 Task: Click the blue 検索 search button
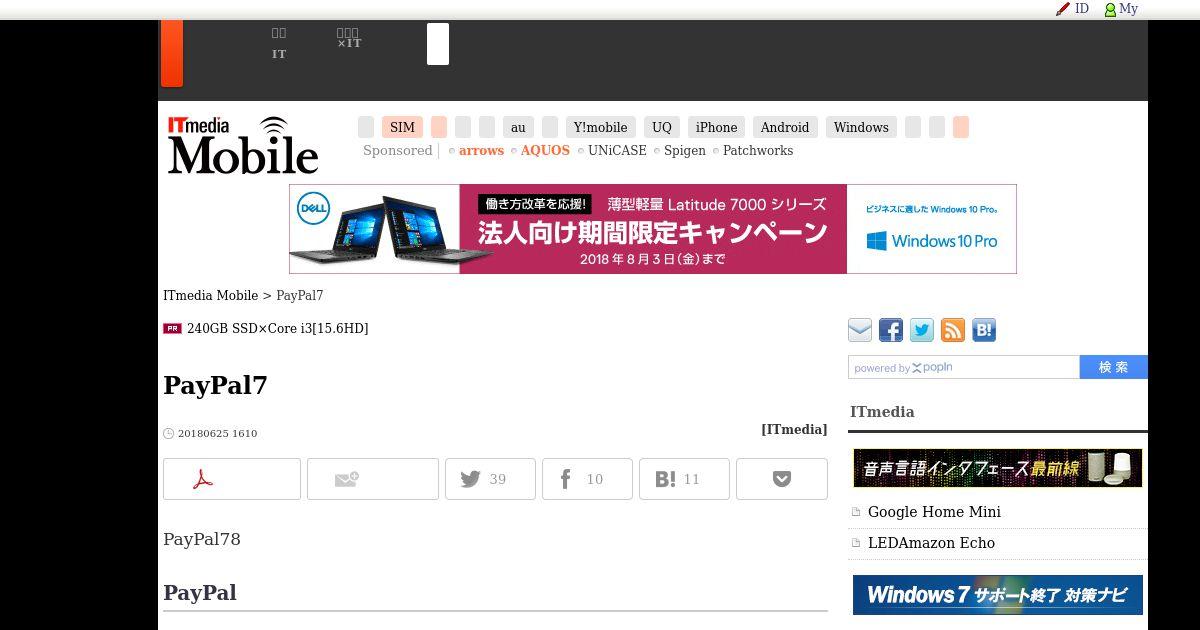(x=1114, y=367)
